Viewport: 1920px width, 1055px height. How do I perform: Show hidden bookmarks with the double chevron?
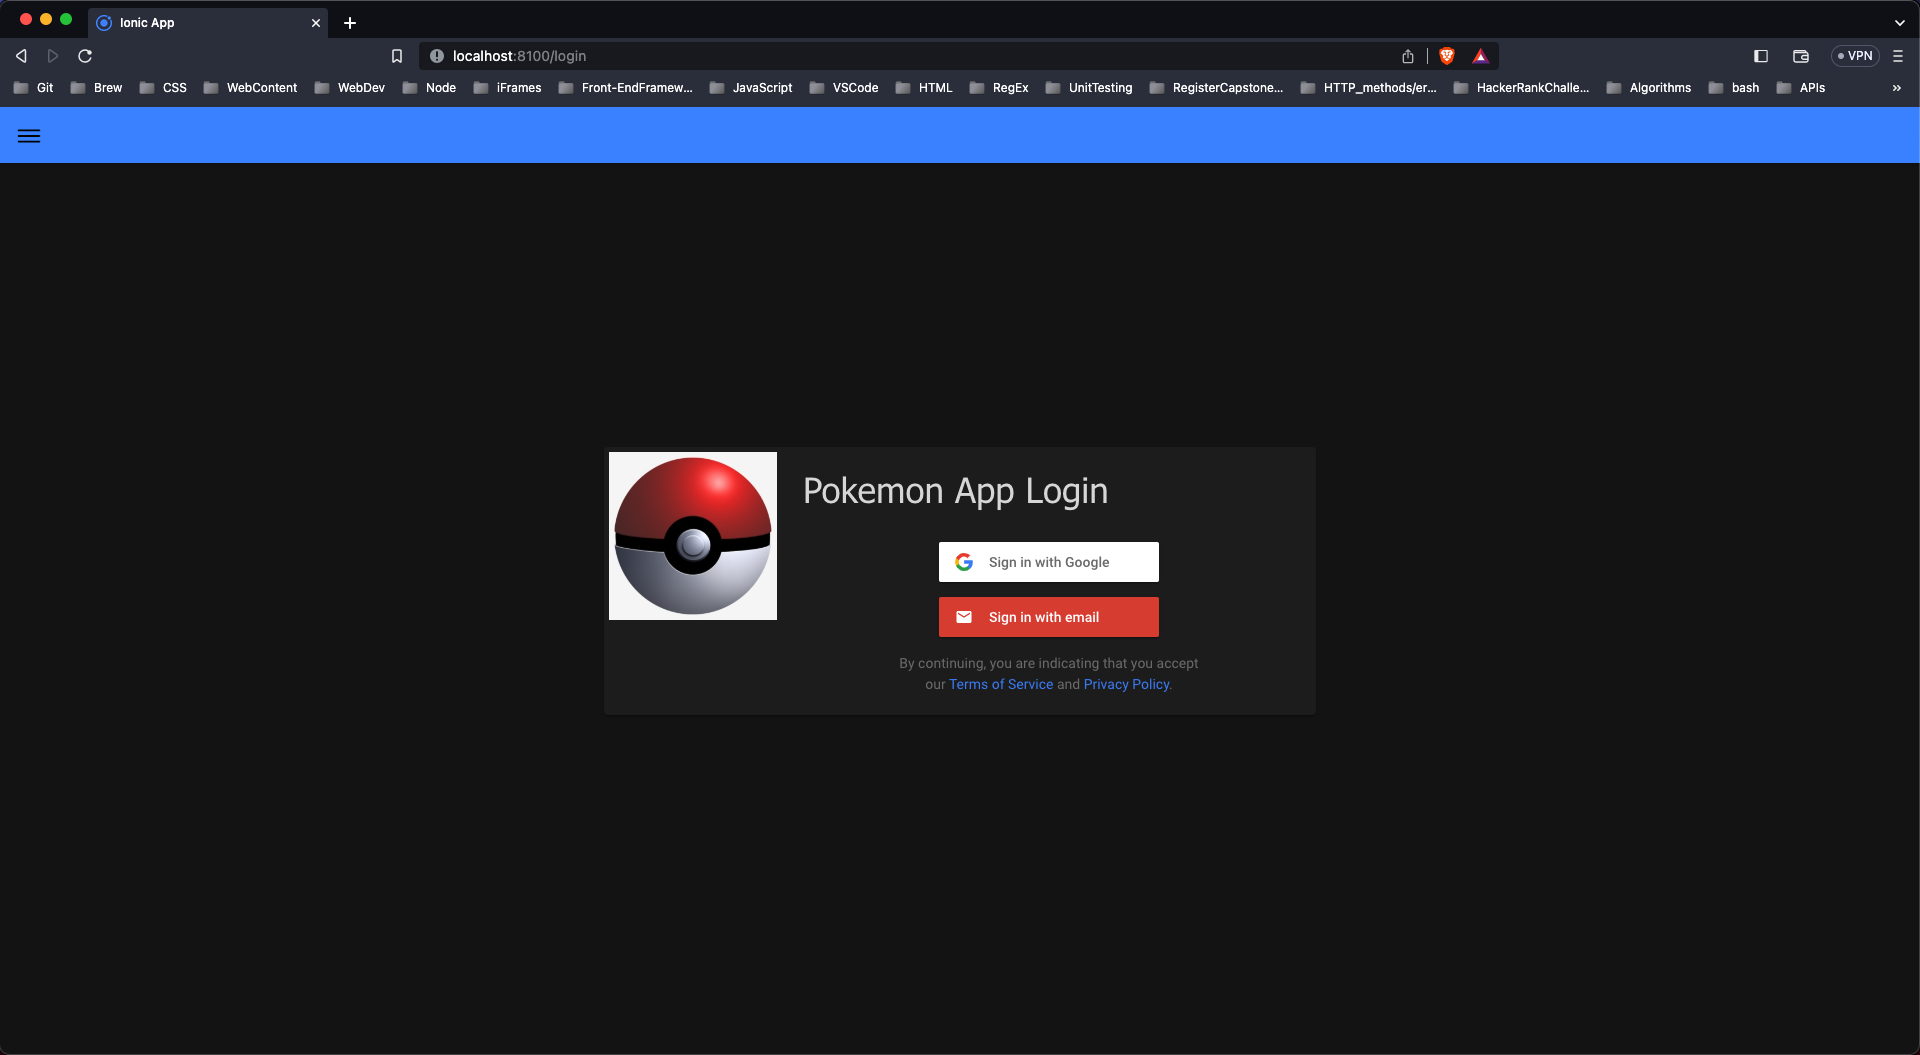1897,88
